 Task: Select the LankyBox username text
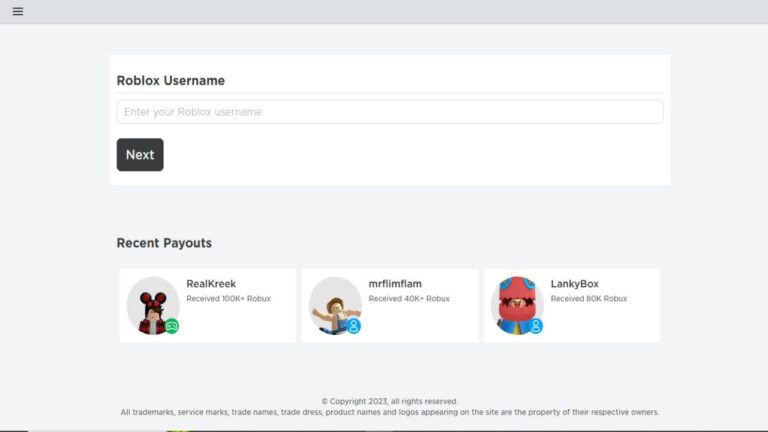(x=574, y=284)
